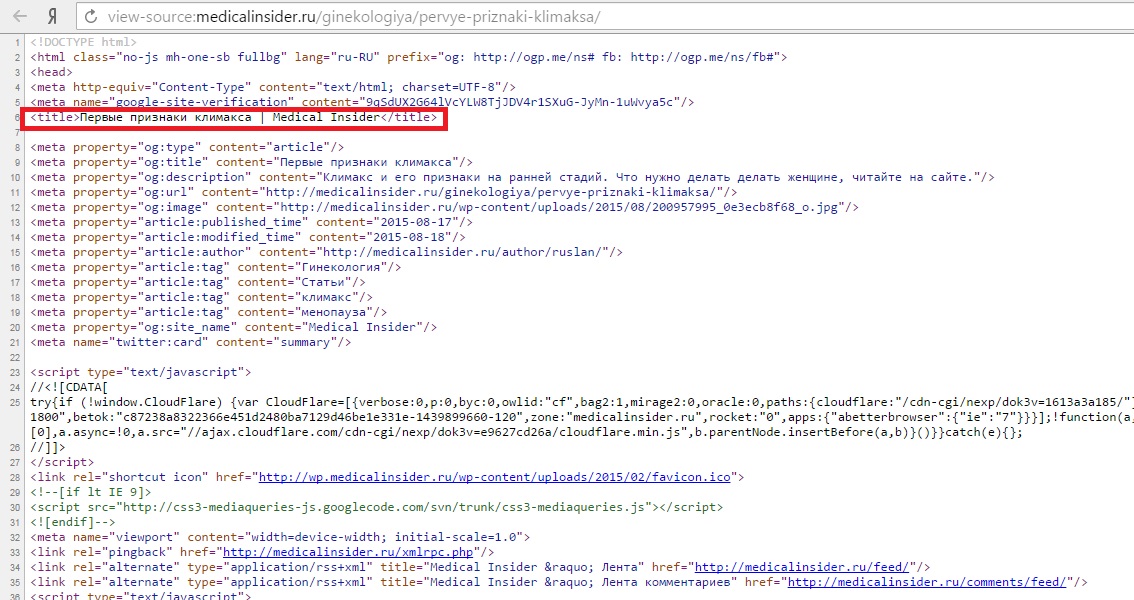Viewport: 1134px width, 600px height.
Task: Click the google-site-verification meta line
Action: [x=362, y=102]
